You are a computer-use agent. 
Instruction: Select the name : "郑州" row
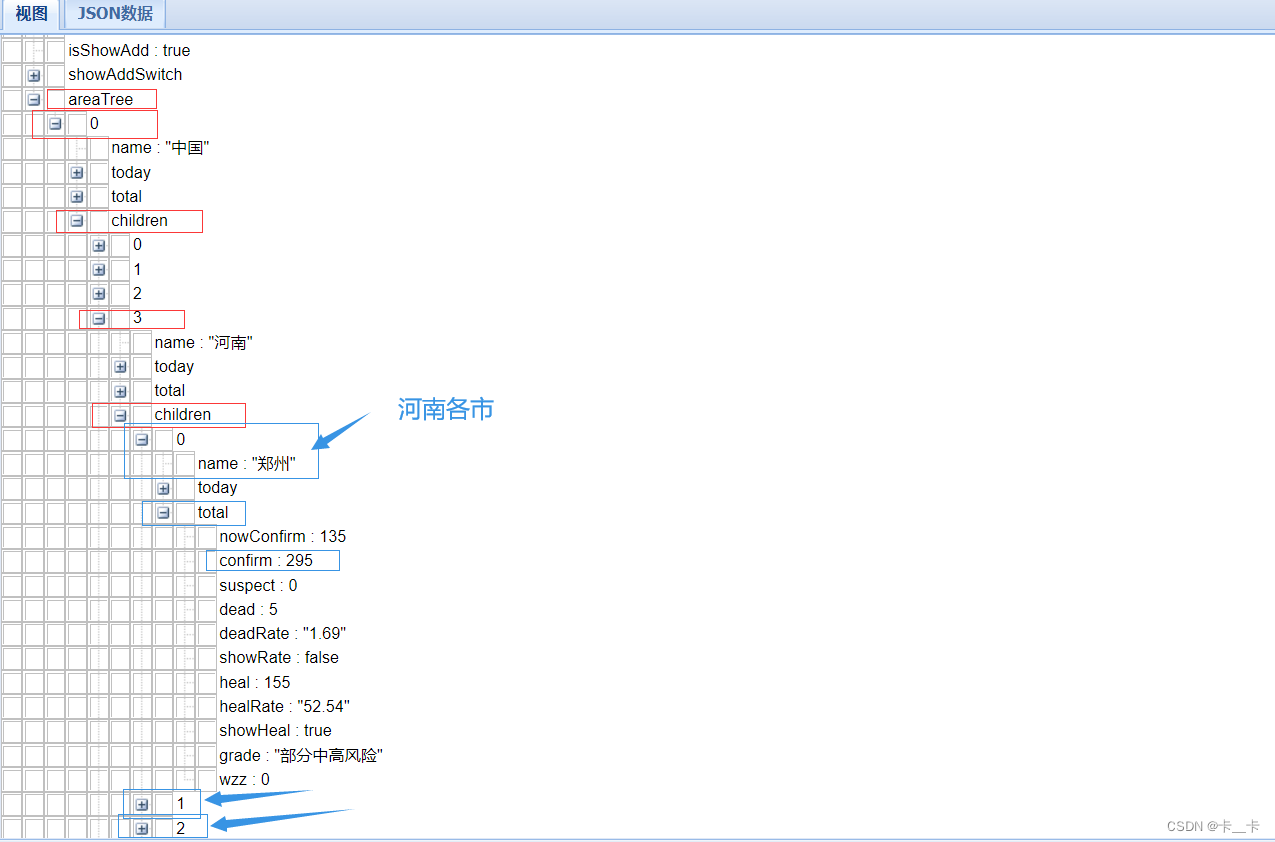tap(247, 464)
